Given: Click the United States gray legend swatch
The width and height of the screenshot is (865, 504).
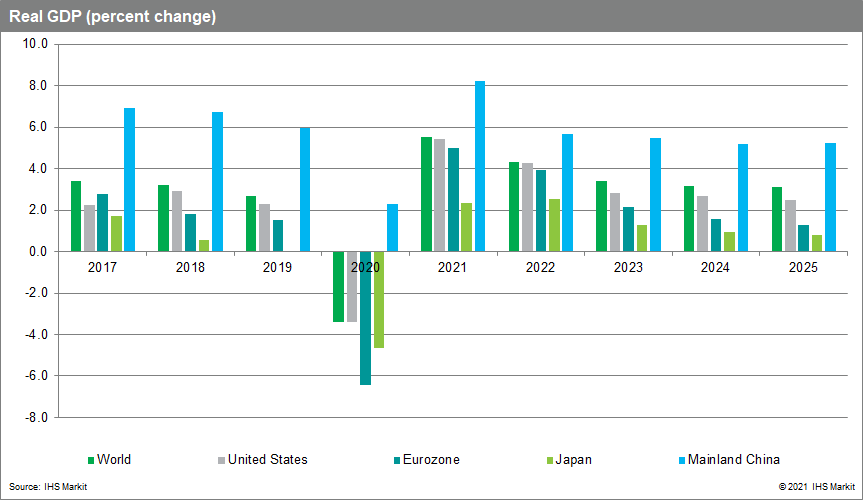Looking at the screenshot, I should (221, 460).
